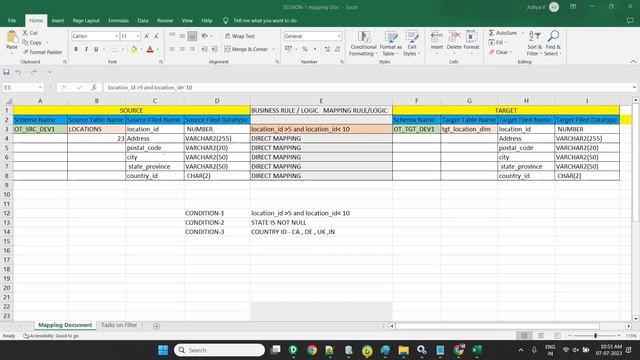Decrease font size with the smaller A icon
640x360 pixels.
coord(156,36)
